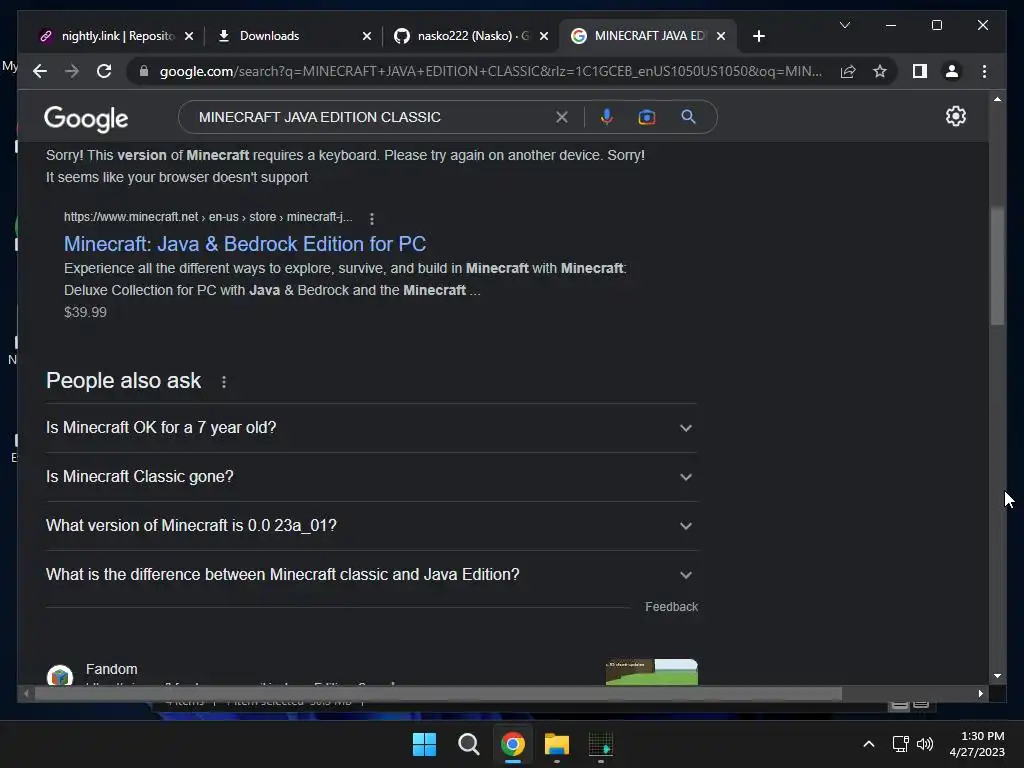
Task: Open the Fandom result thumbnail image
Action: point(652,672)
